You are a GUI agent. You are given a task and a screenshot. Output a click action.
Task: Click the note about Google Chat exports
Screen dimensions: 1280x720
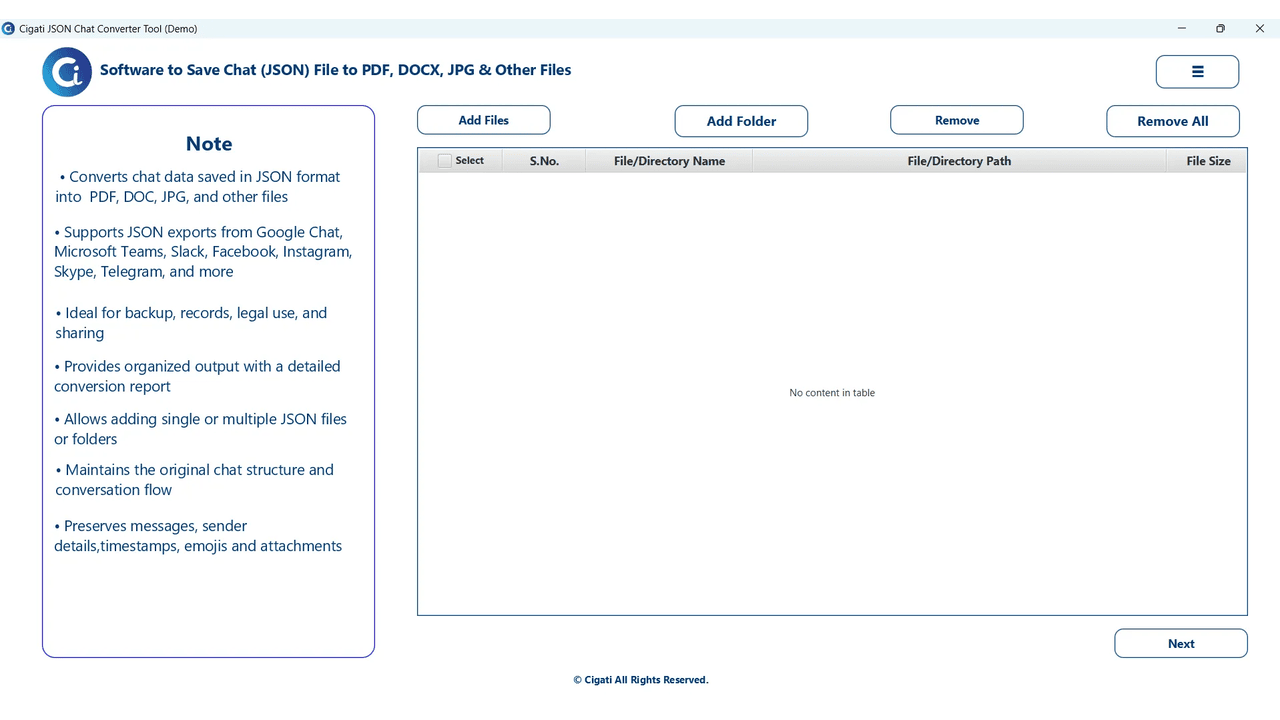click(x=203, y=252)
